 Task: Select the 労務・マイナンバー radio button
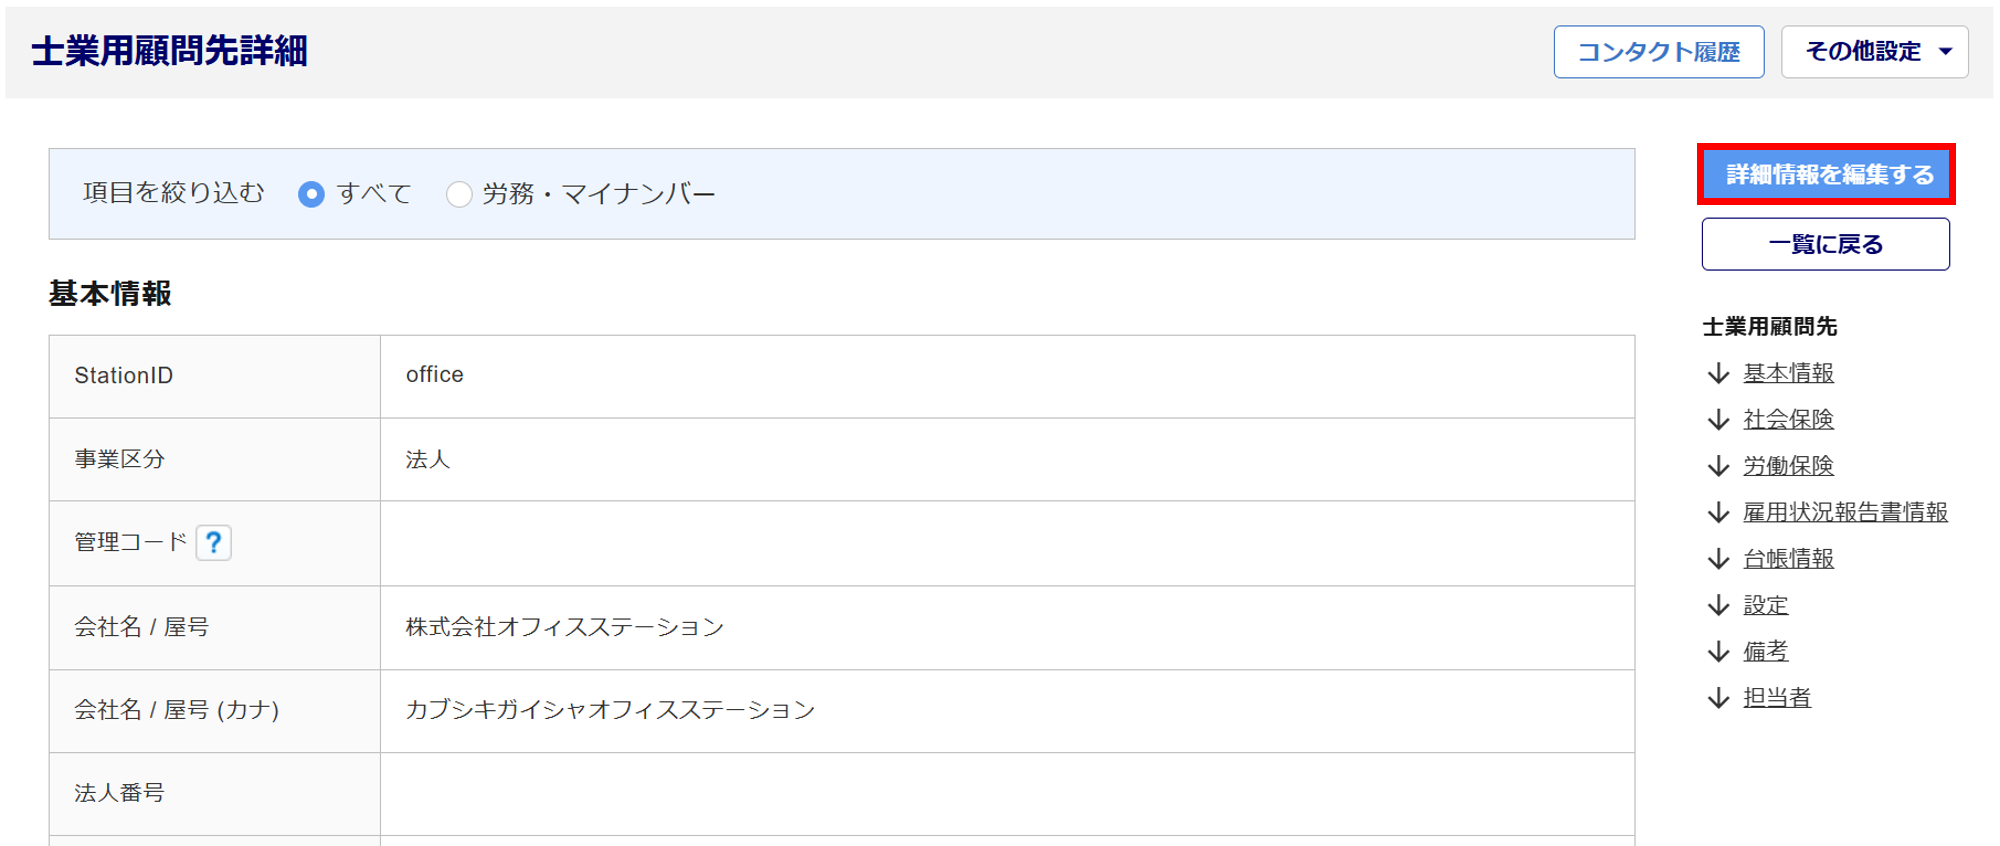coord(459,194)
